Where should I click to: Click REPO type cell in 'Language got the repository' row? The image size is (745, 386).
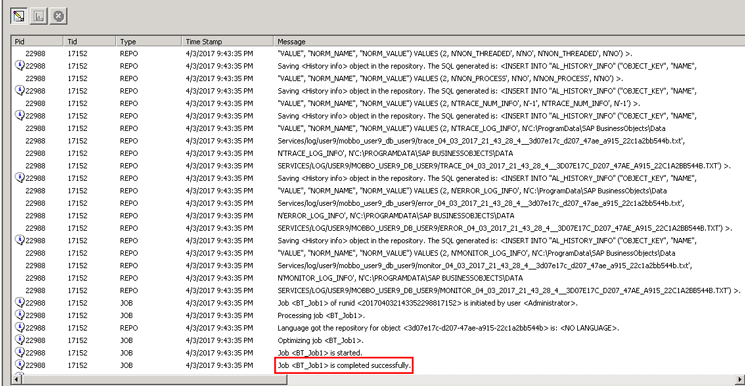[x=129, y=327]
